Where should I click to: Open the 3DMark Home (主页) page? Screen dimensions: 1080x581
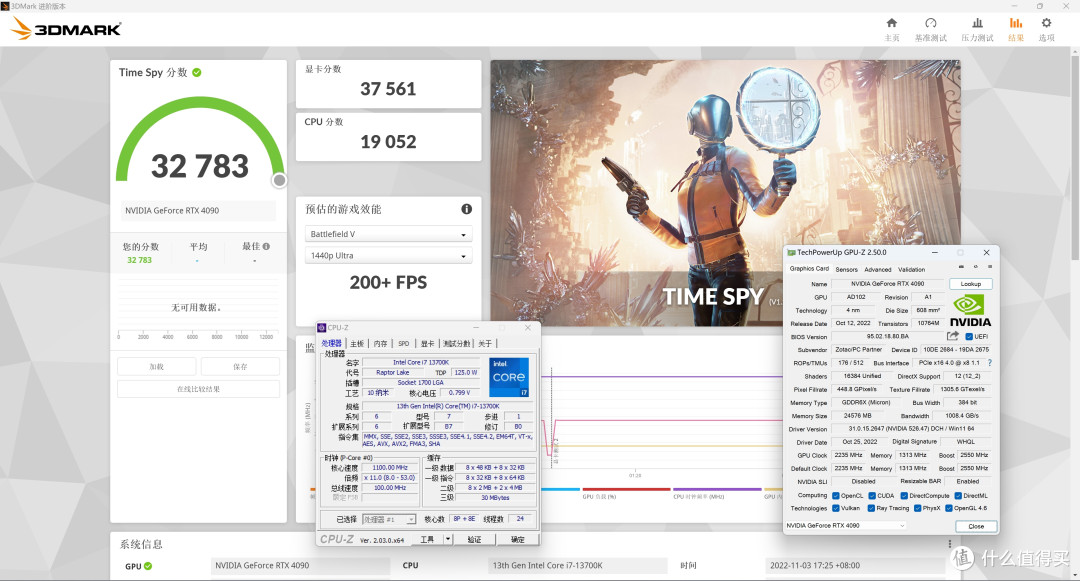pos(892,30)
